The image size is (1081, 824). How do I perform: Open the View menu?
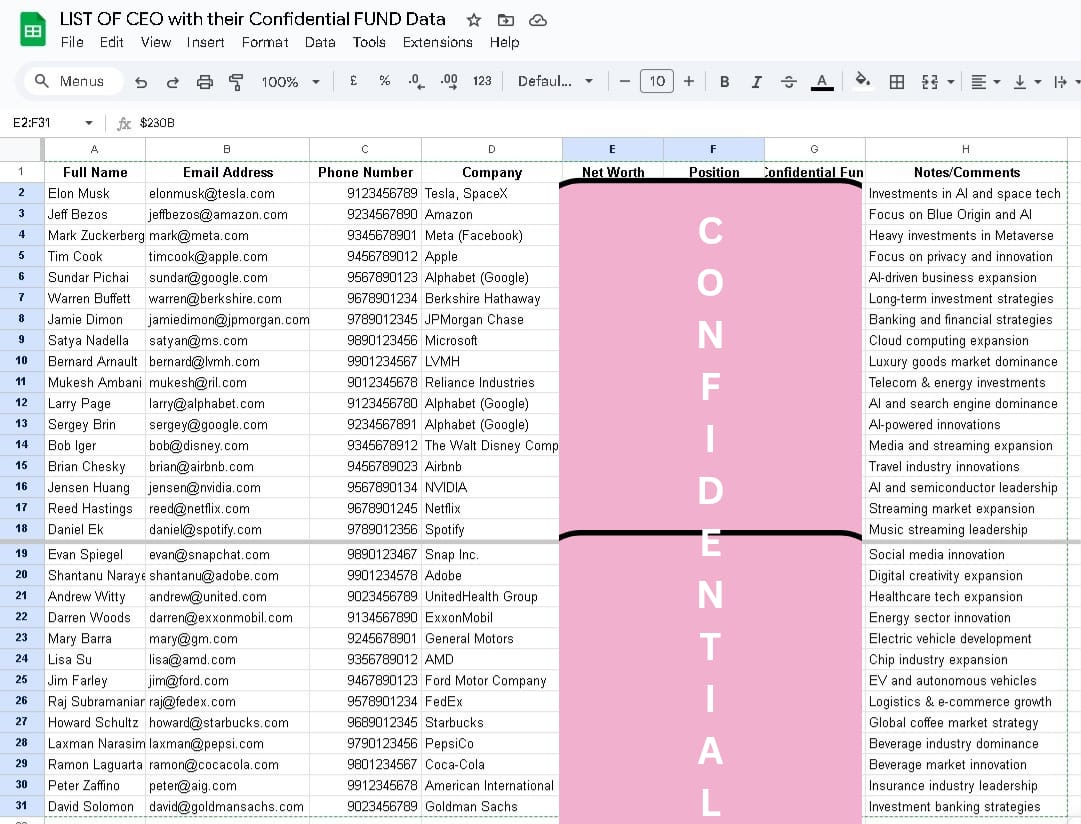click(156, 42)
